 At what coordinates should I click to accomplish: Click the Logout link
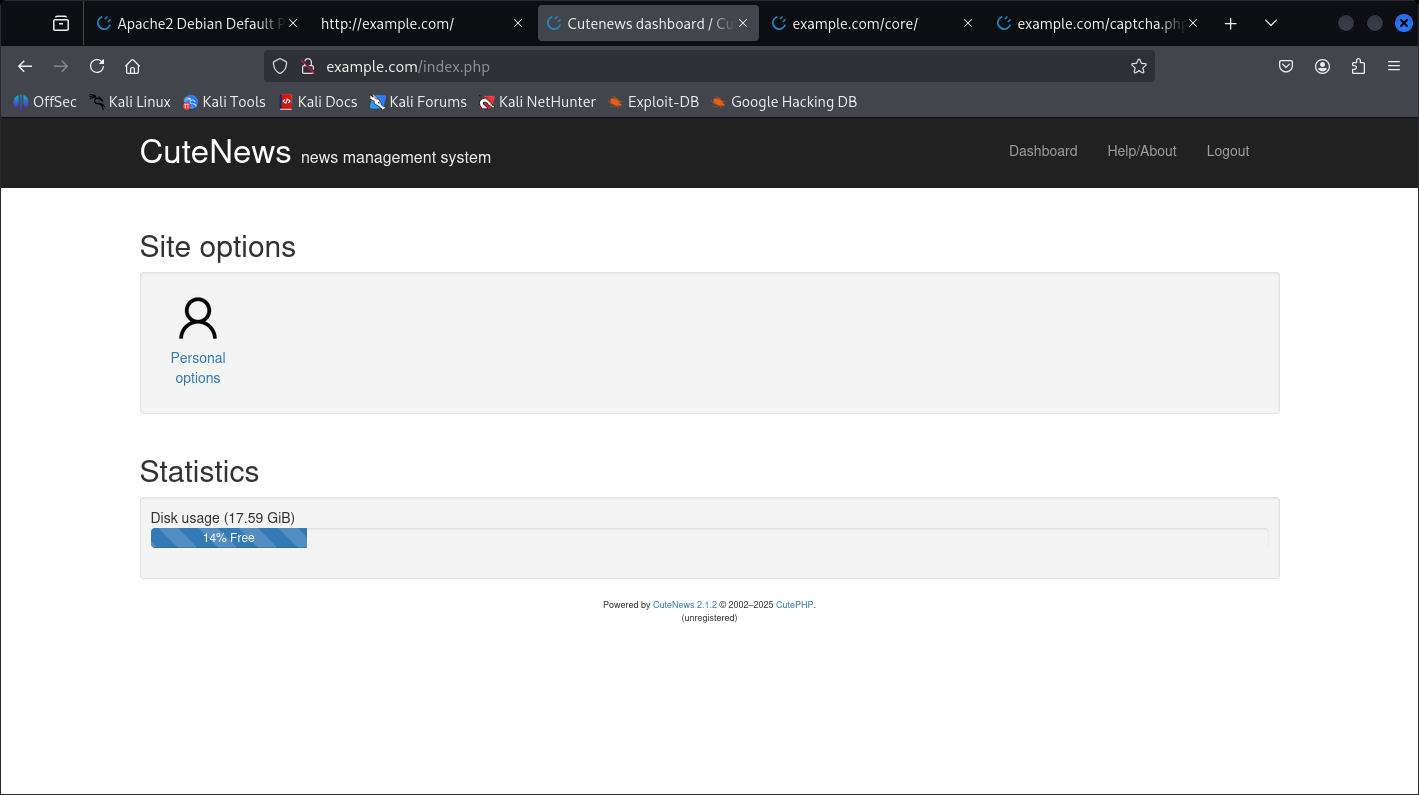(x=1228, y=151)
